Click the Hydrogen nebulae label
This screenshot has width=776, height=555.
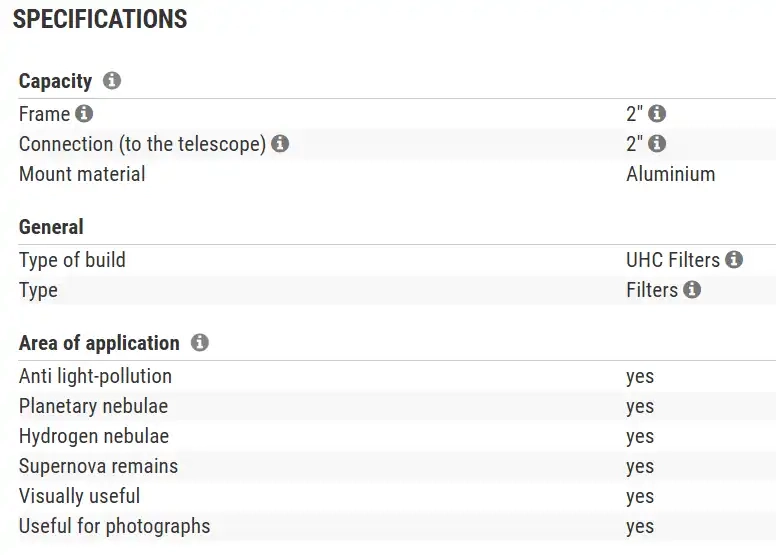pos(94,436)
